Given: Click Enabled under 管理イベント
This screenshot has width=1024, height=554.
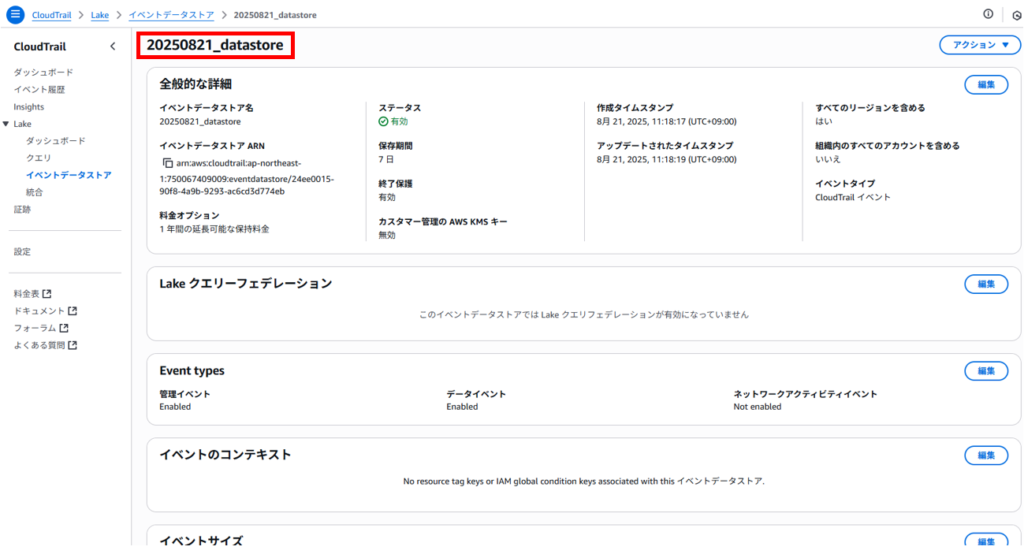Looking at the screenshot, I should (x=175, y=406).
